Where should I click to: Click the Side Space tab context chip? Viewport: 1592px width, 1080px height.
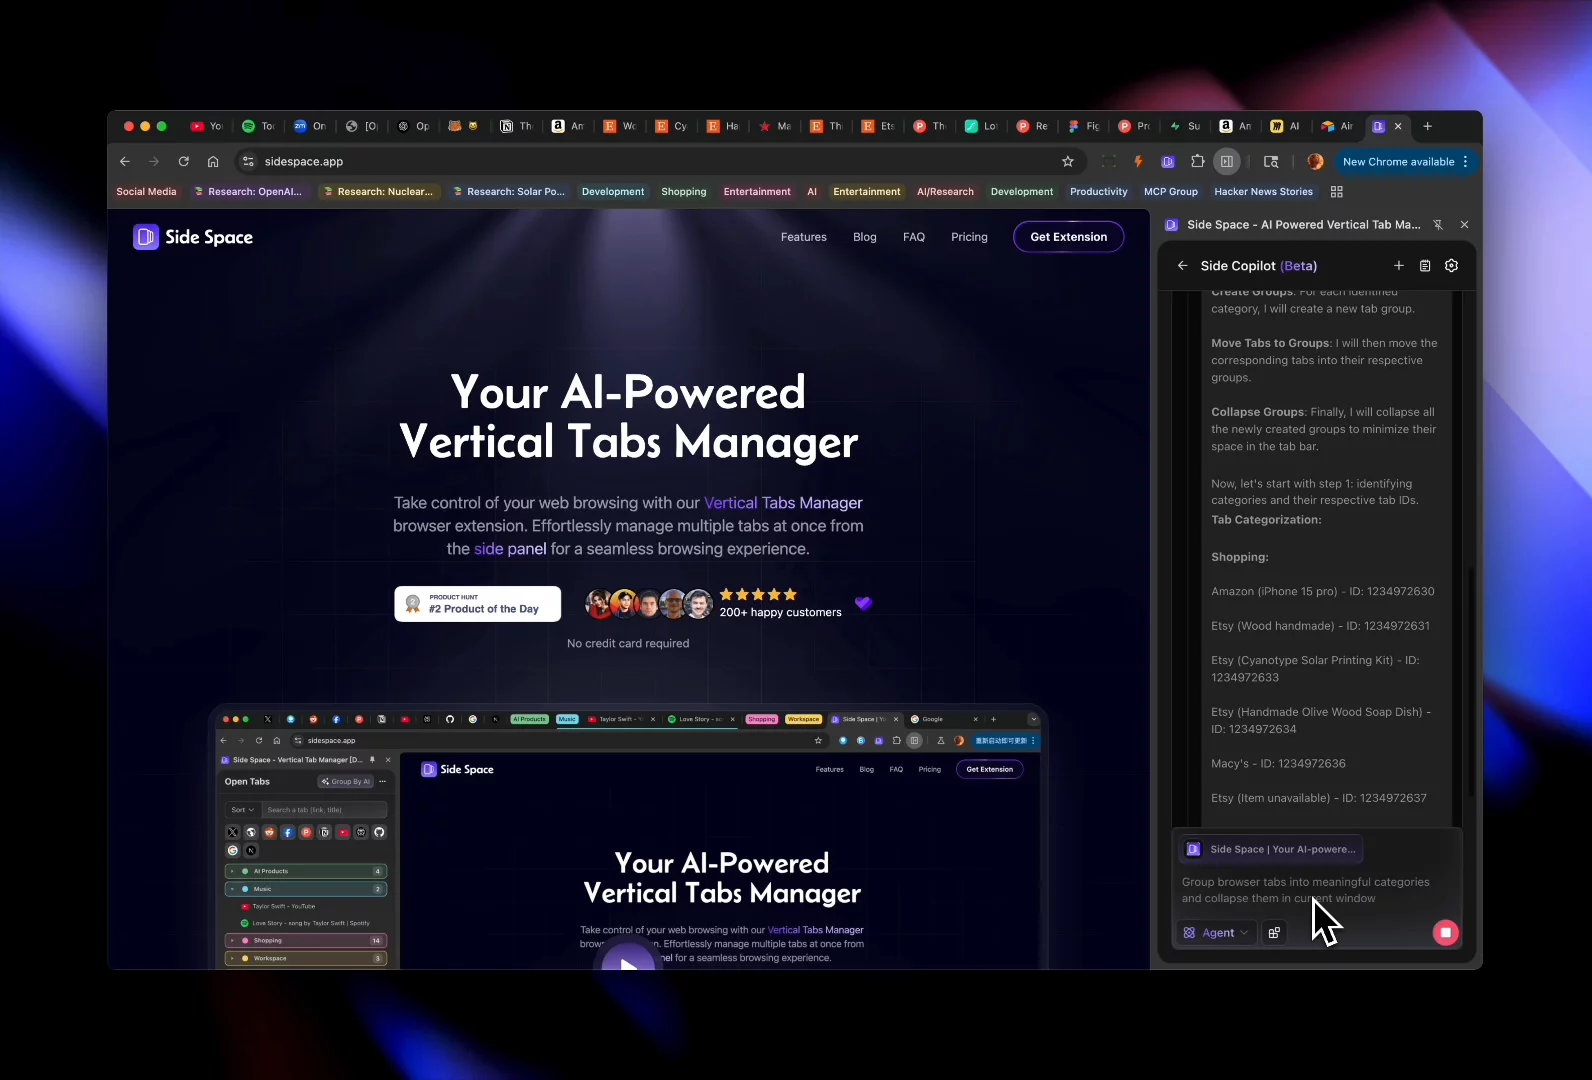click(1271, 849)
